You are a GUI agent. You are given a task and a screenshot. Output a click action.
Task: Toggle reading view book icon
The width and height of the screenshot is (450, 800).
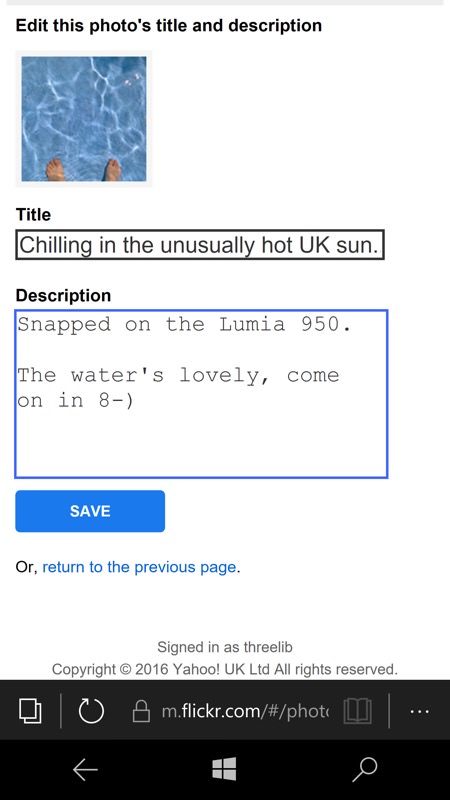pyautogui.click(x=357, y=711)
